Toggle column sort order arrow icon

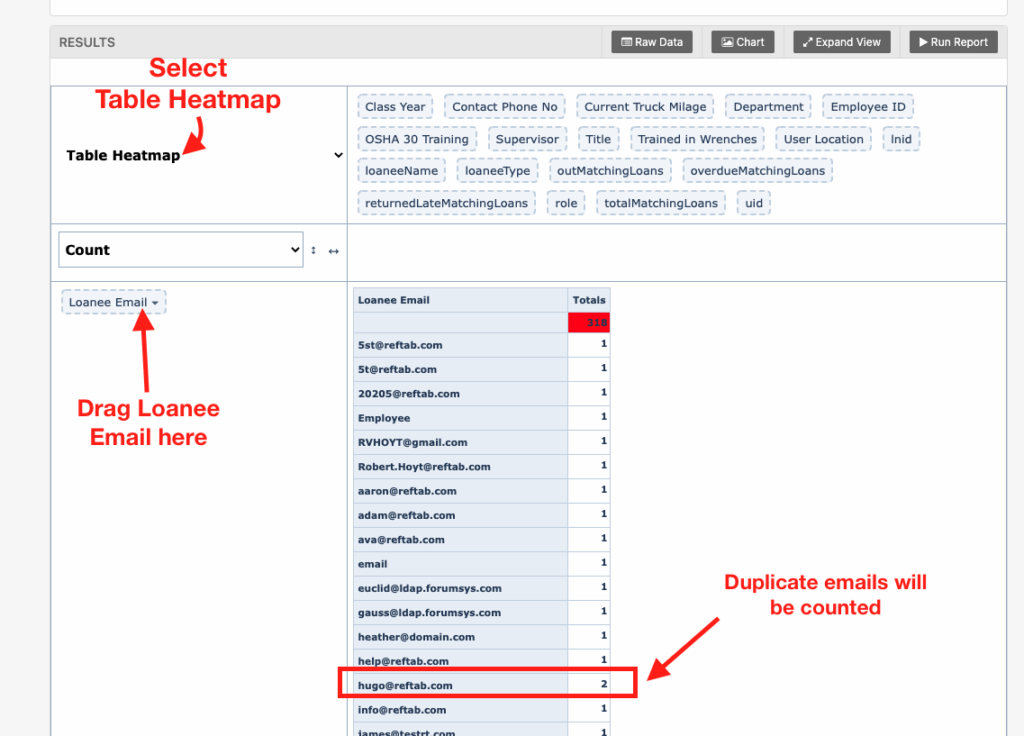[x=333, y=251]
